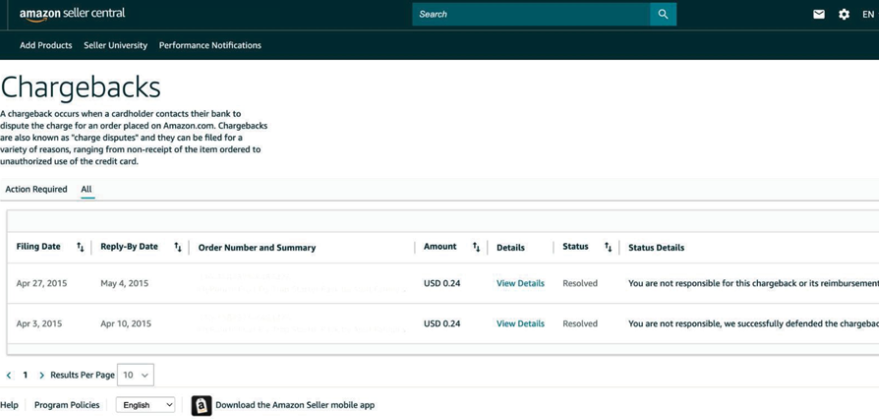Select page number 1
879x419 pixels.
(25, 375)
